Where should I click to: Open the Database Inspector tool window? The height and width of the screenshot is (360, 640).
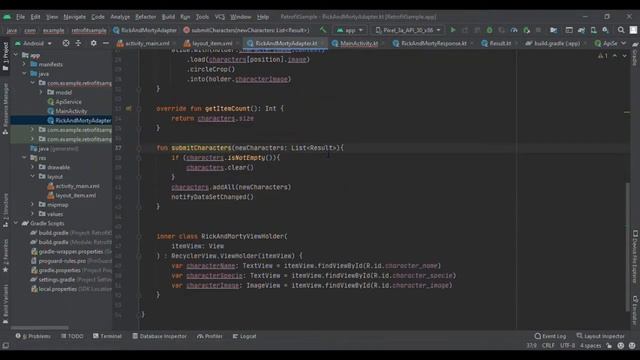pos(159,336)
